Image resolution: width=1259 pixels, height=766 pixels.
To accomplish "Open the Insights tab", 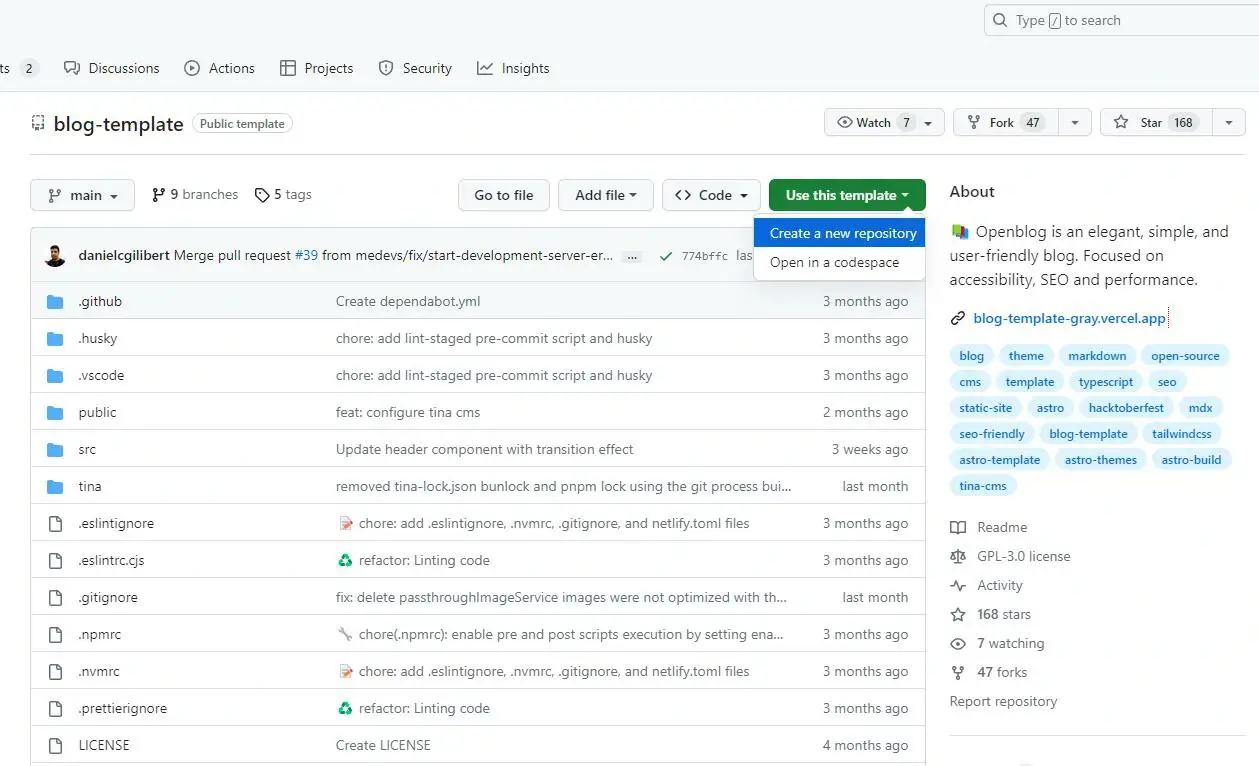I will pos(513,68).
